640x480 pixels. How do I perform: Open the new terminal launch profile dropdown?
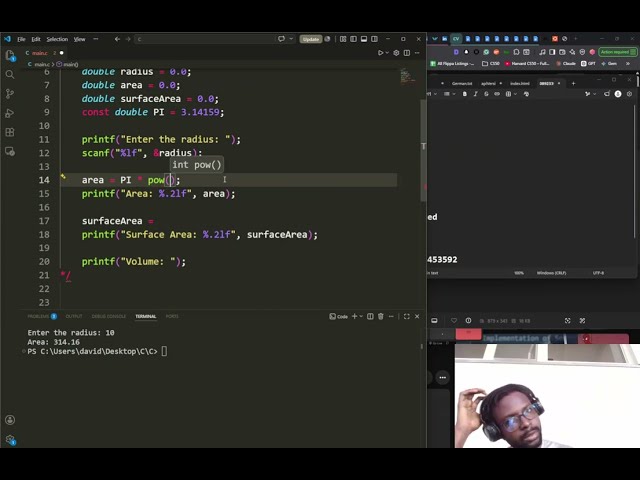361,316
